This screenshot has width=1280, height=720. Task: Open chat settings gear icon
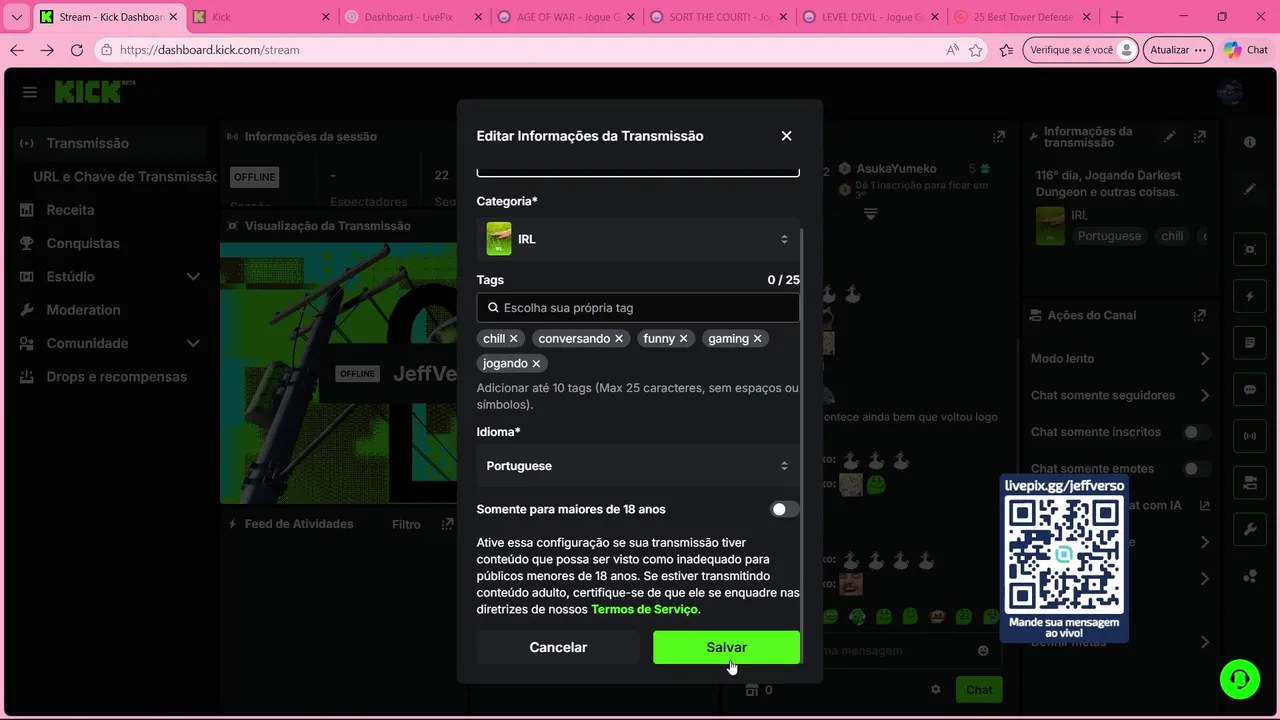tap(936, 689)
